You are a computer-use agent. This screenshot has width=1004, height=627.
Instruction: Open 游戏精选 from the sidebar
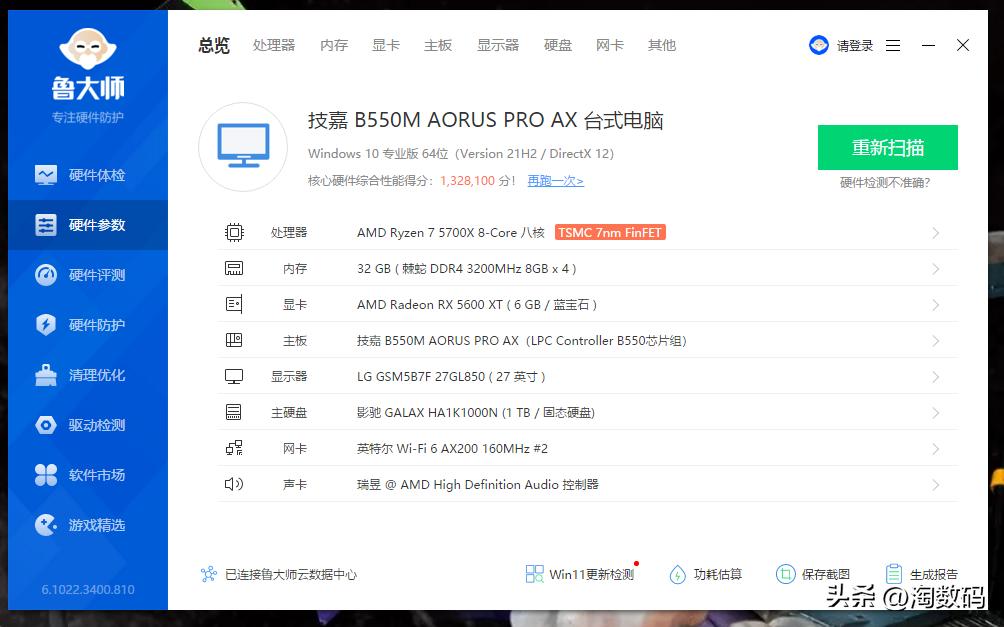tap(87, 524)
